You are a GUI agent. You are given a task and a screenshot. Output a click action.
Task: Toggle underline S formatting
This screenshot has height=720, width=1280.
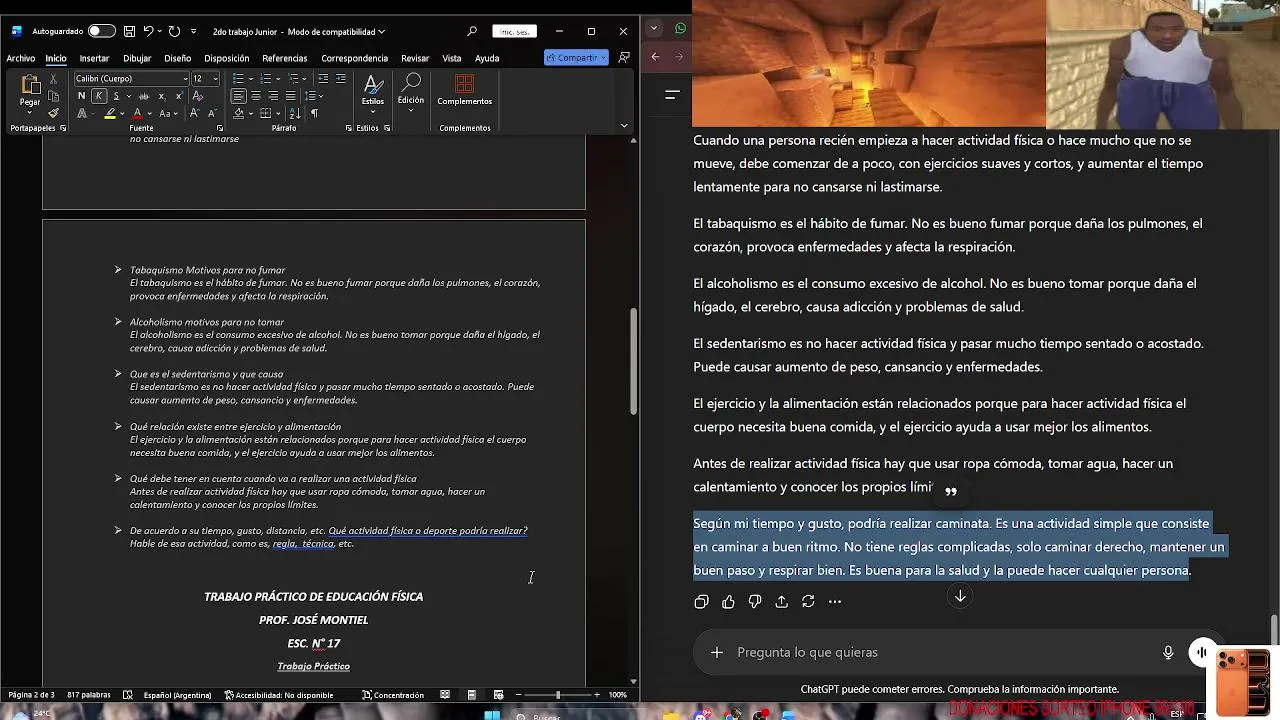pyautogui.click(x=116, y=96)
